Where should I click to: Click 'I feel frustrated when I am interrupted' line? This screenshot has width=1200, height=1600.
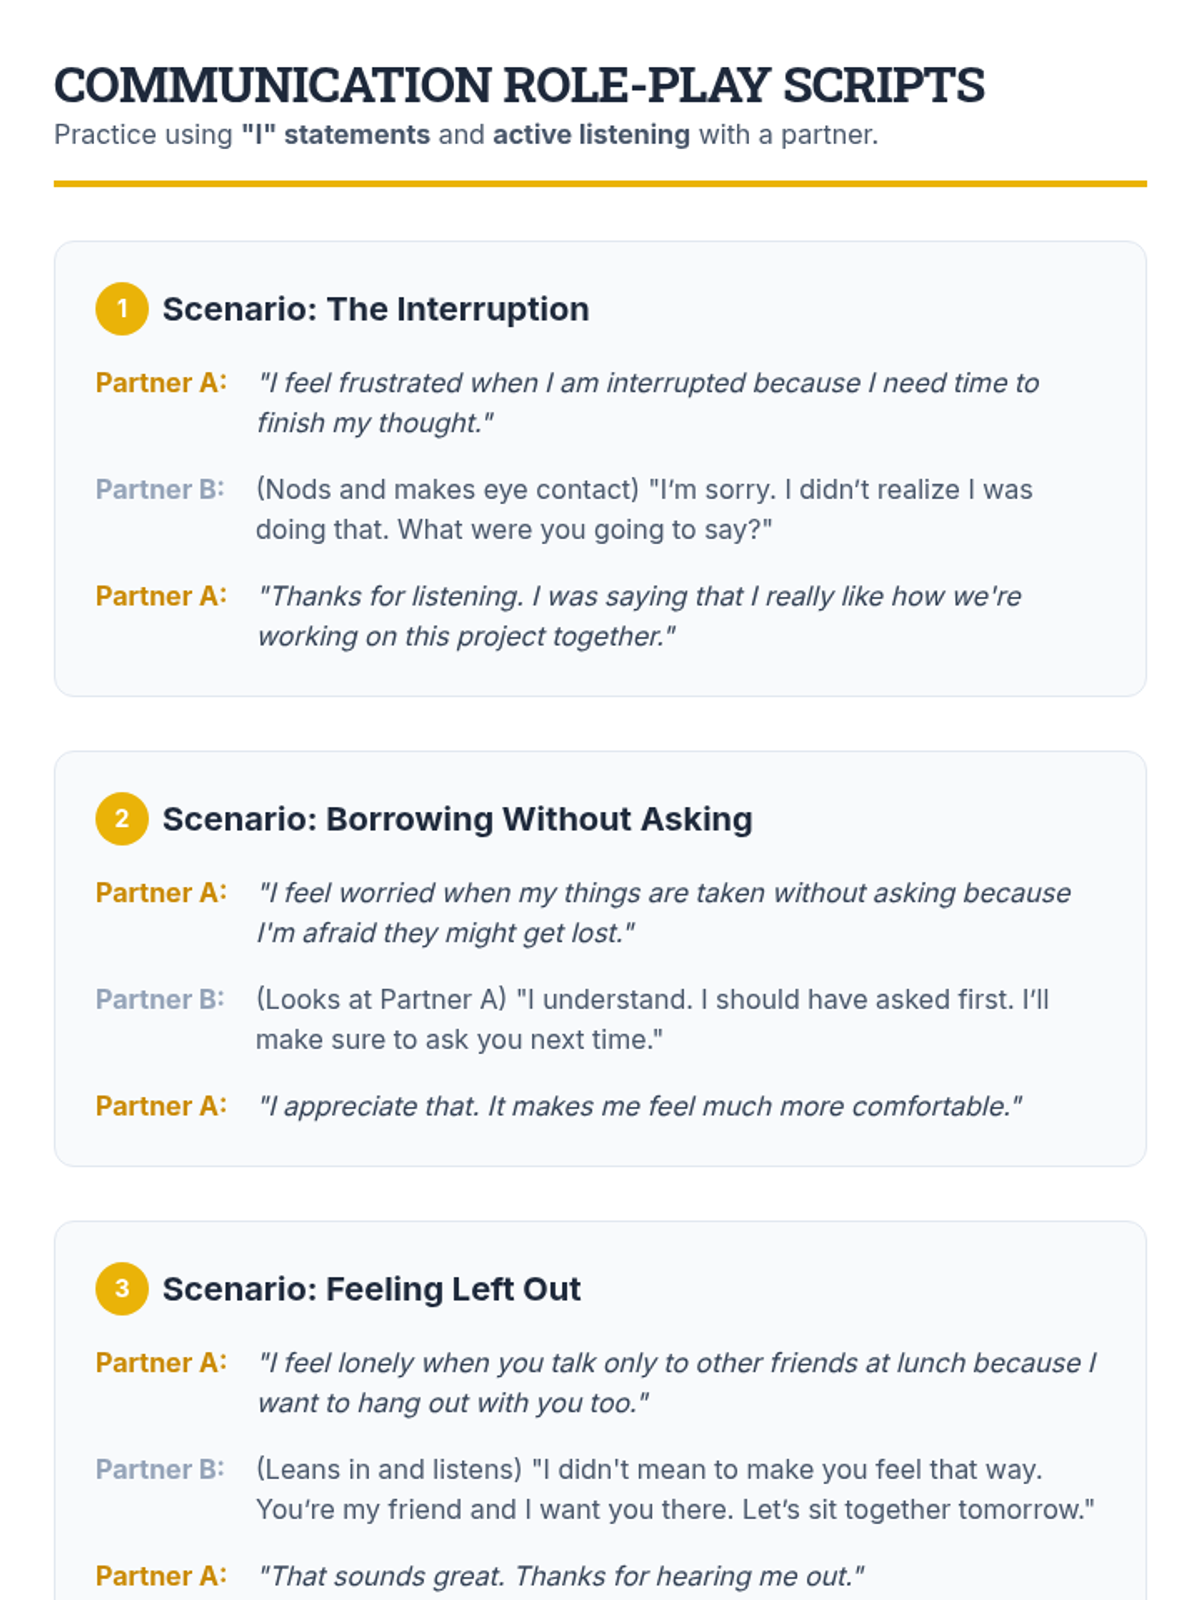(648, 403)
